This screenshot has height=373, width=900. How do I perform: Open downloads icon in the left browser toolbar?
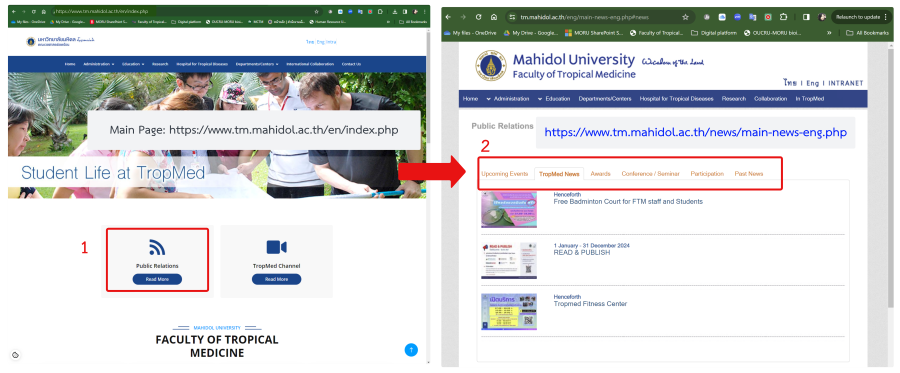click(395, 11)
